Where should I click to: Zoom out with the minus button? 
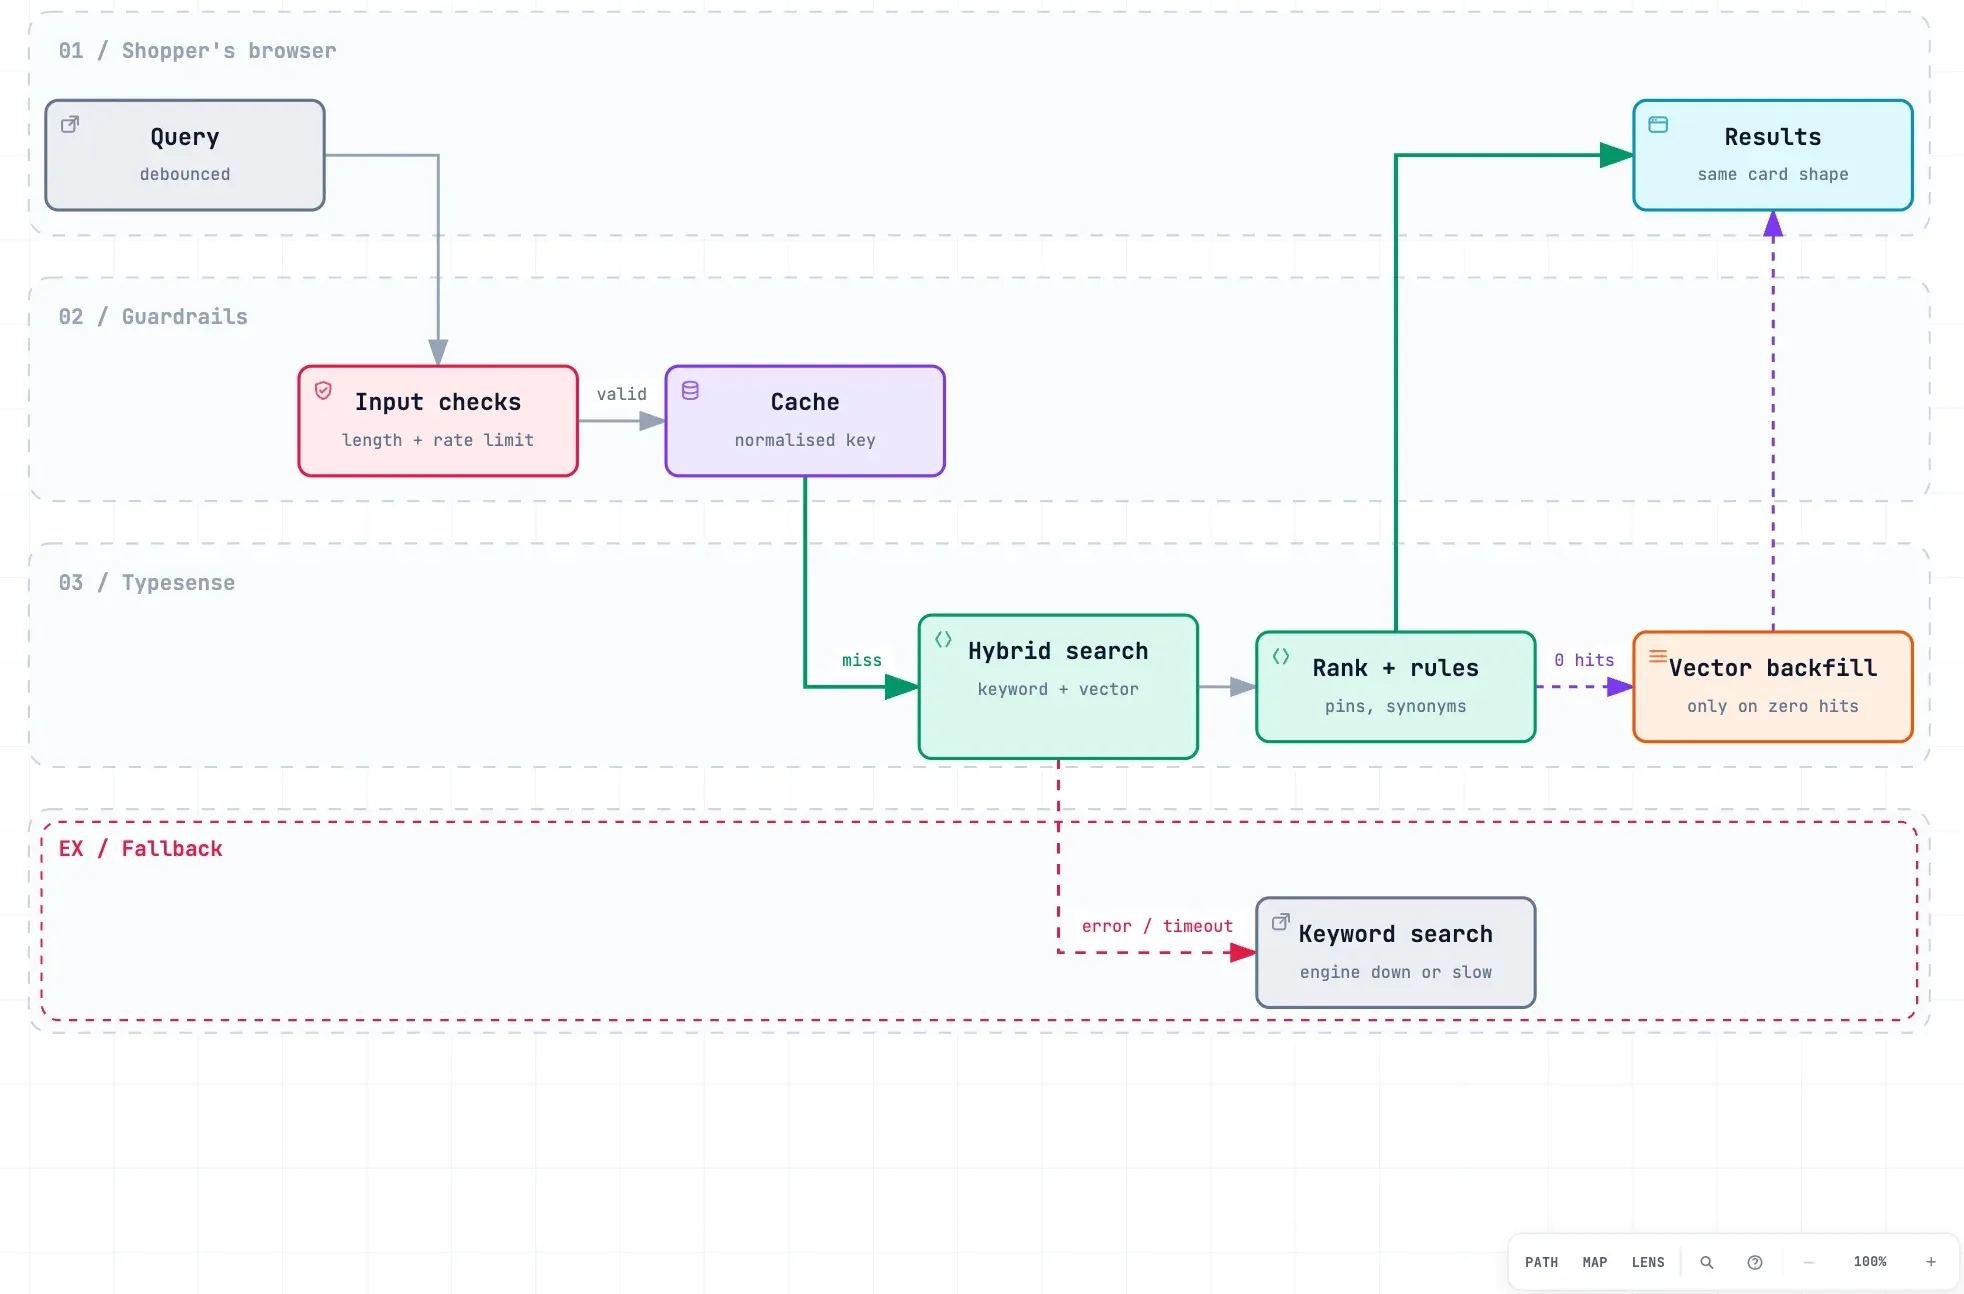(x=1808, y=1262)
